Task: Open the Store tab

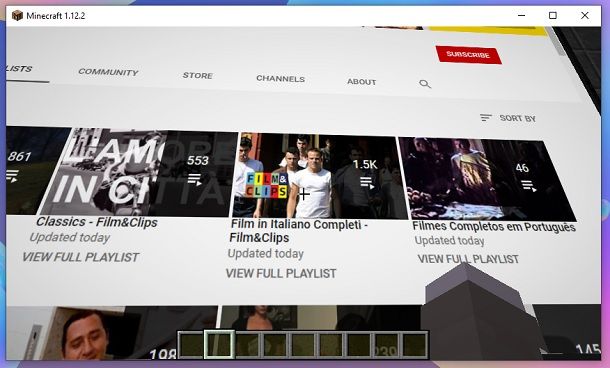Action: pos(198,75)
